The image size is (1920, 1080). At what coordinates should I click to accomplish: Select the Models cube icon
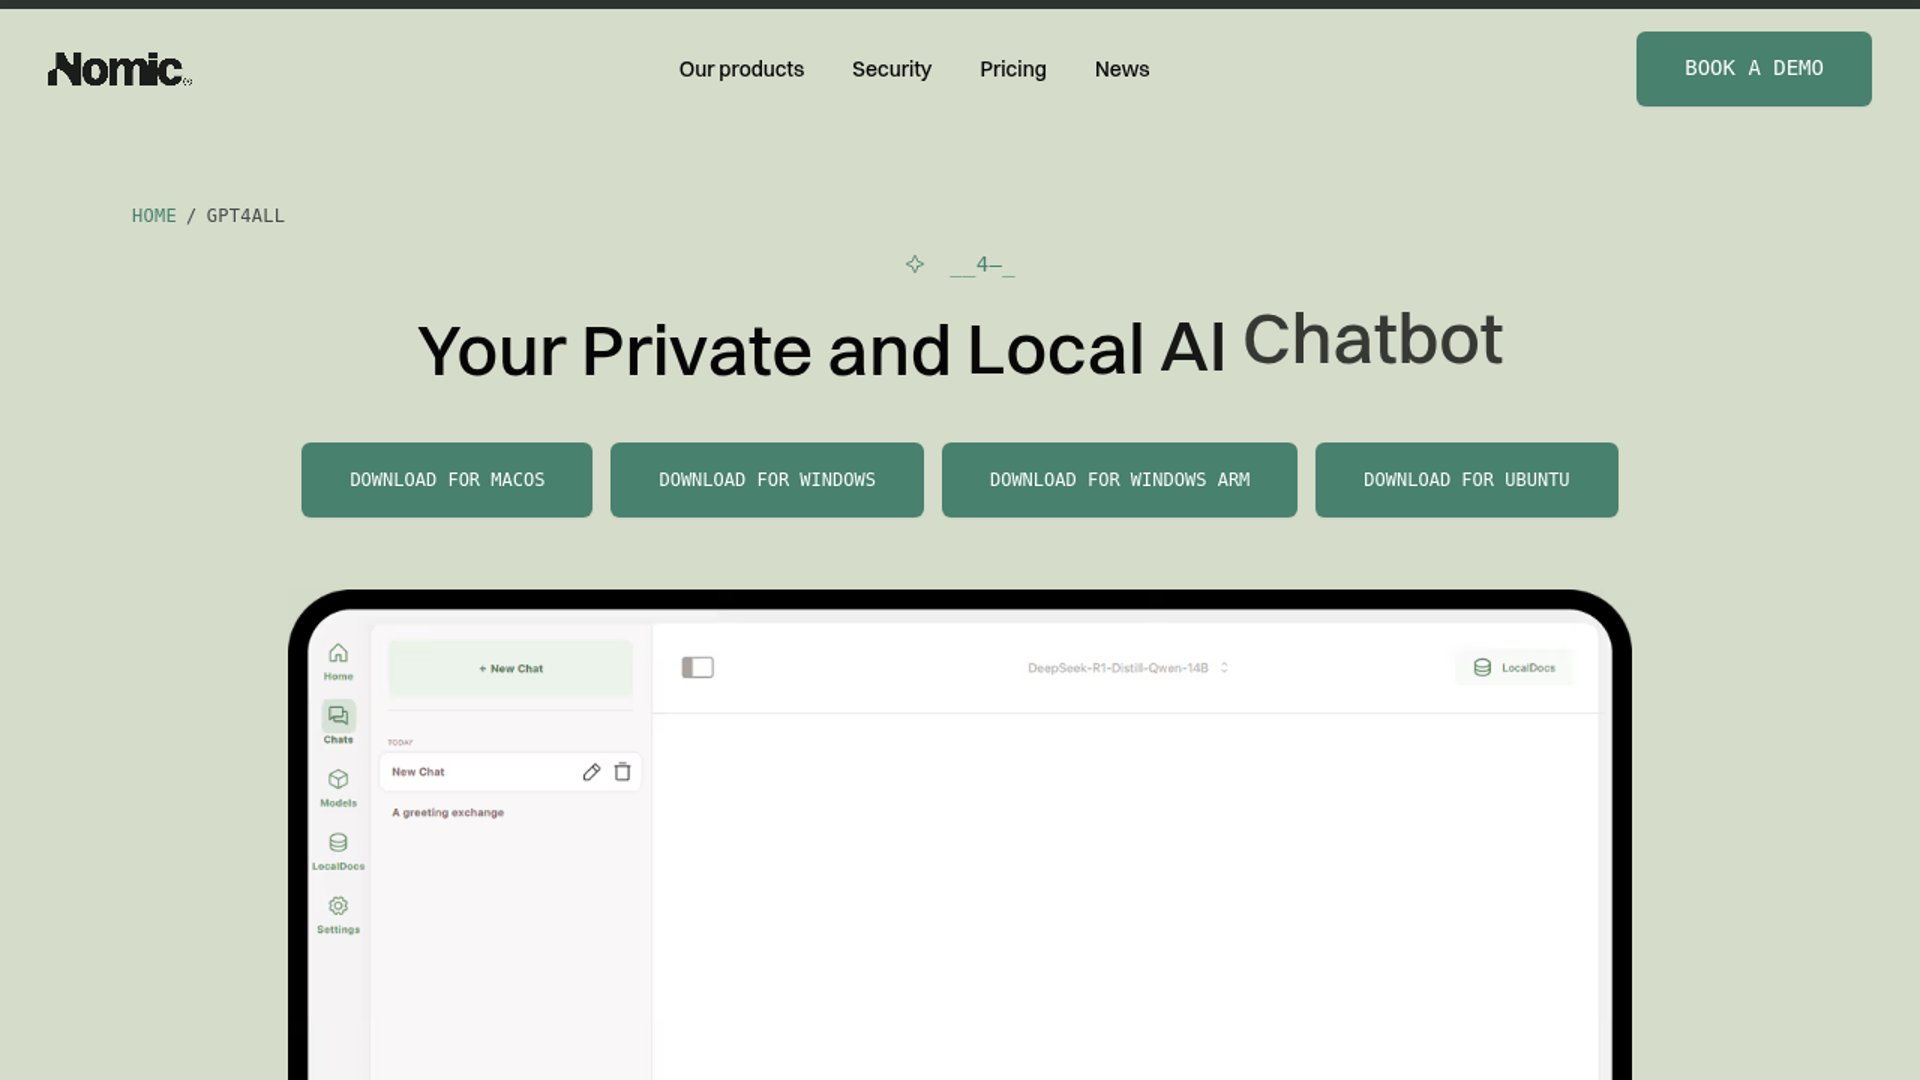338,780
